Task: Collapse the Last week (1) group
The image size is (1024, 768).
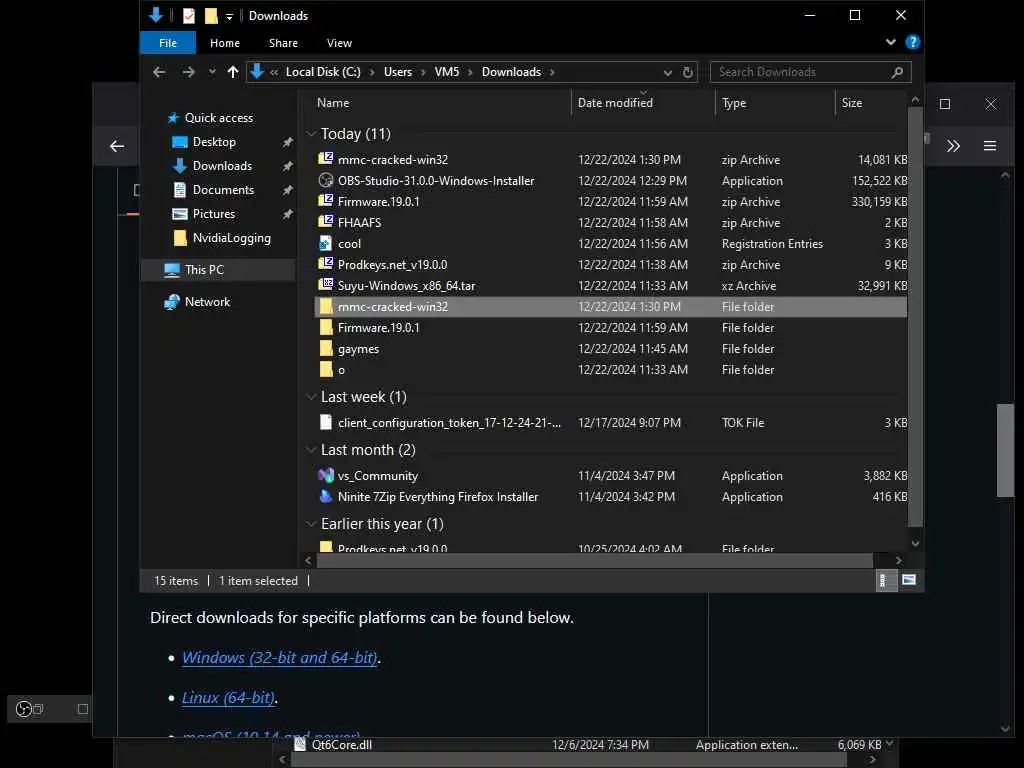Action: pos(311,397)
